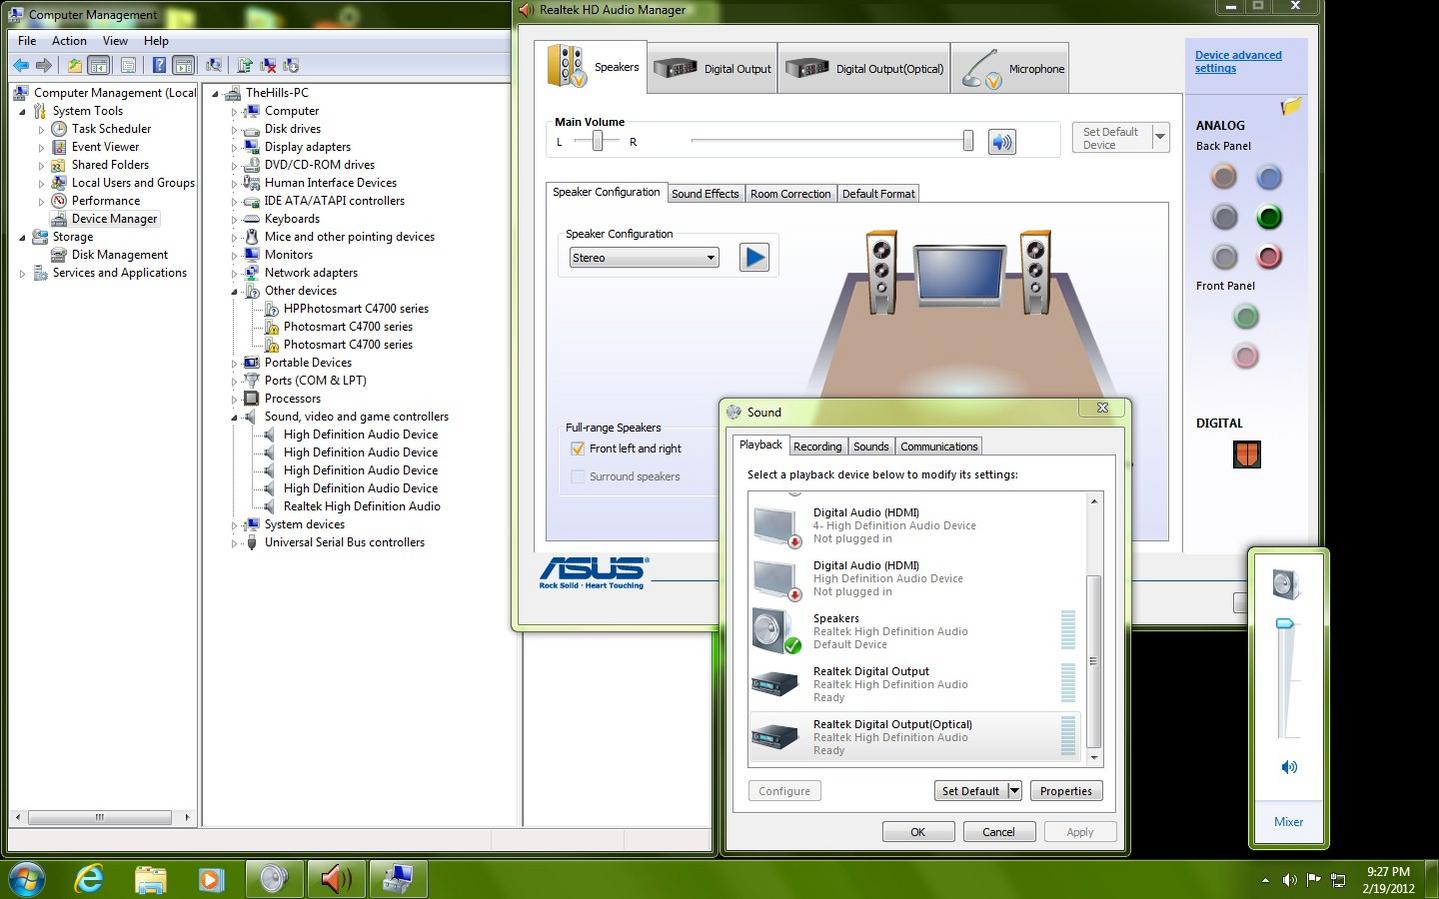Click the playback device list scrollbar
The width and height of the screenshot is (1439, 899).
(1094, 660)
